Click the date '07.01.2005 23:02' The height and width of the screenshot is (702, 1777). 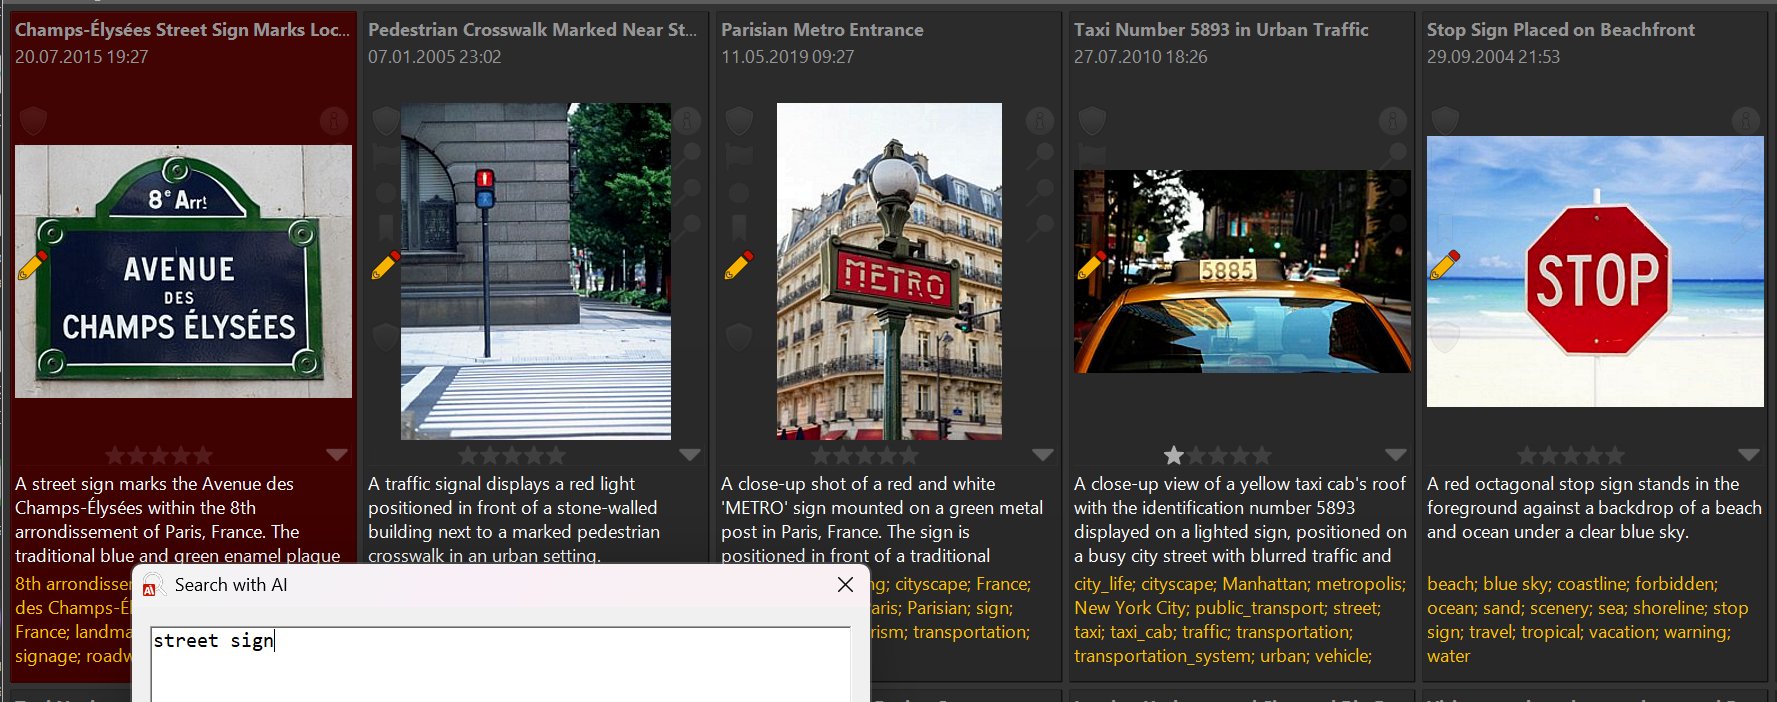434,57
